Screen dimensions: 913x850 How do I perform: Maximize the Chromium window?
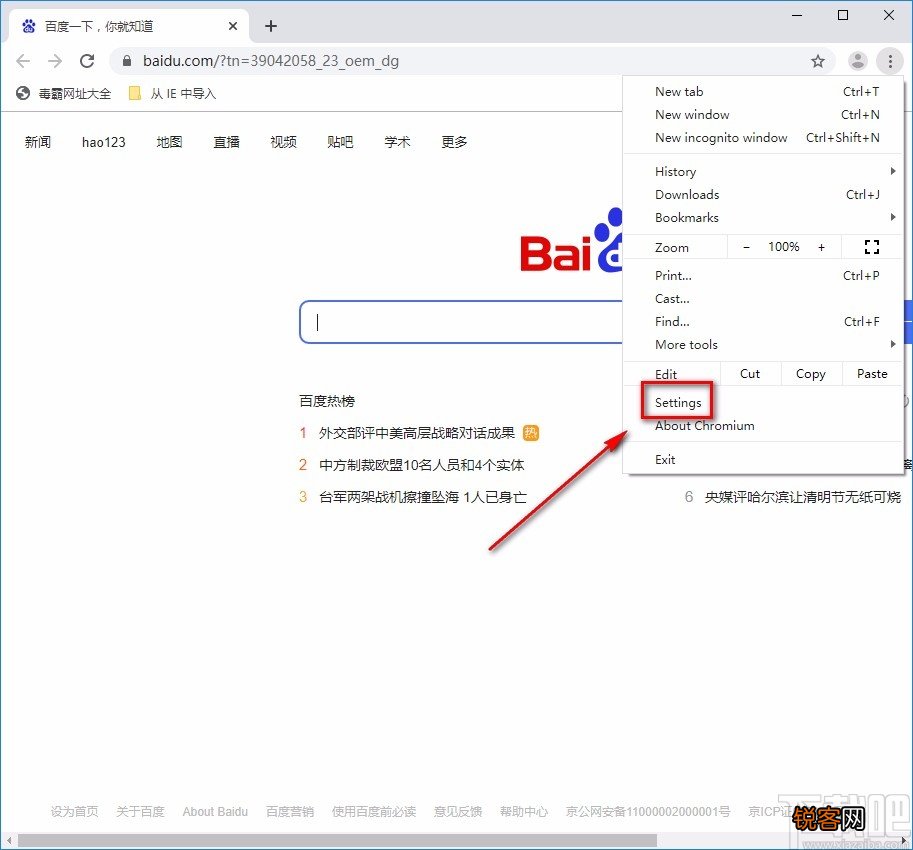click(x=843, y=15)
